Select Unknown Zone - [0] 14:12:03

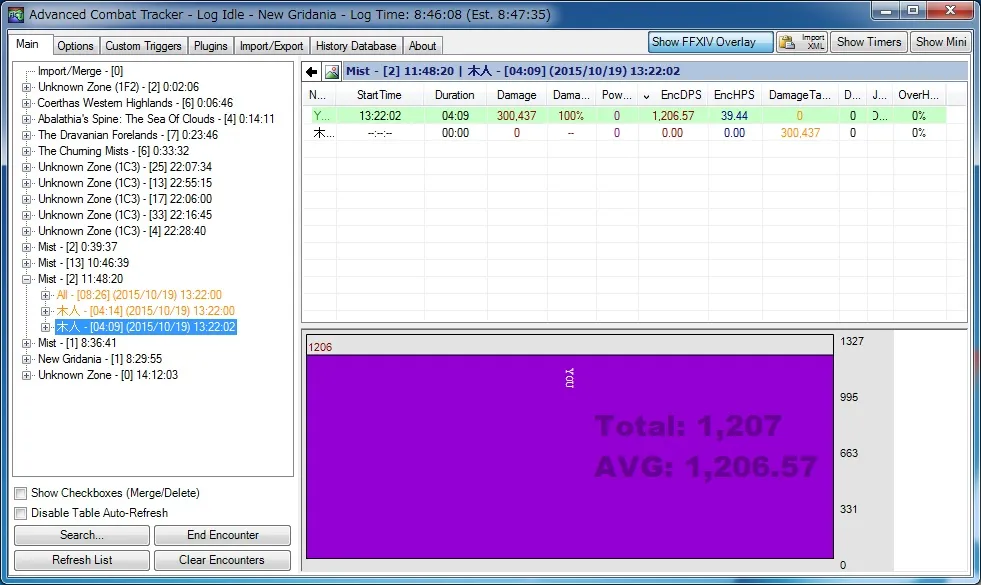(x=108, y=375)
